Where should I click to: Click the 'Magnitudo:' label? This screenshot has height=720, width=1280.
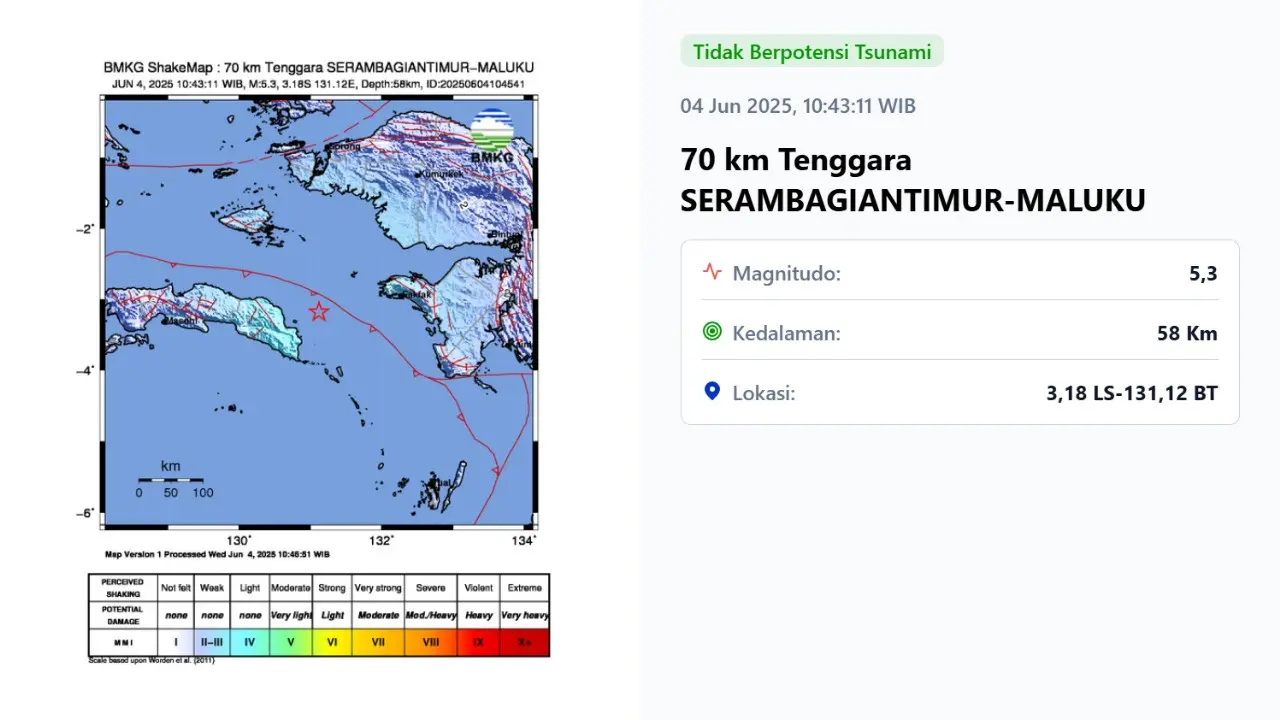pyautogui.click(x=787, y=273)
